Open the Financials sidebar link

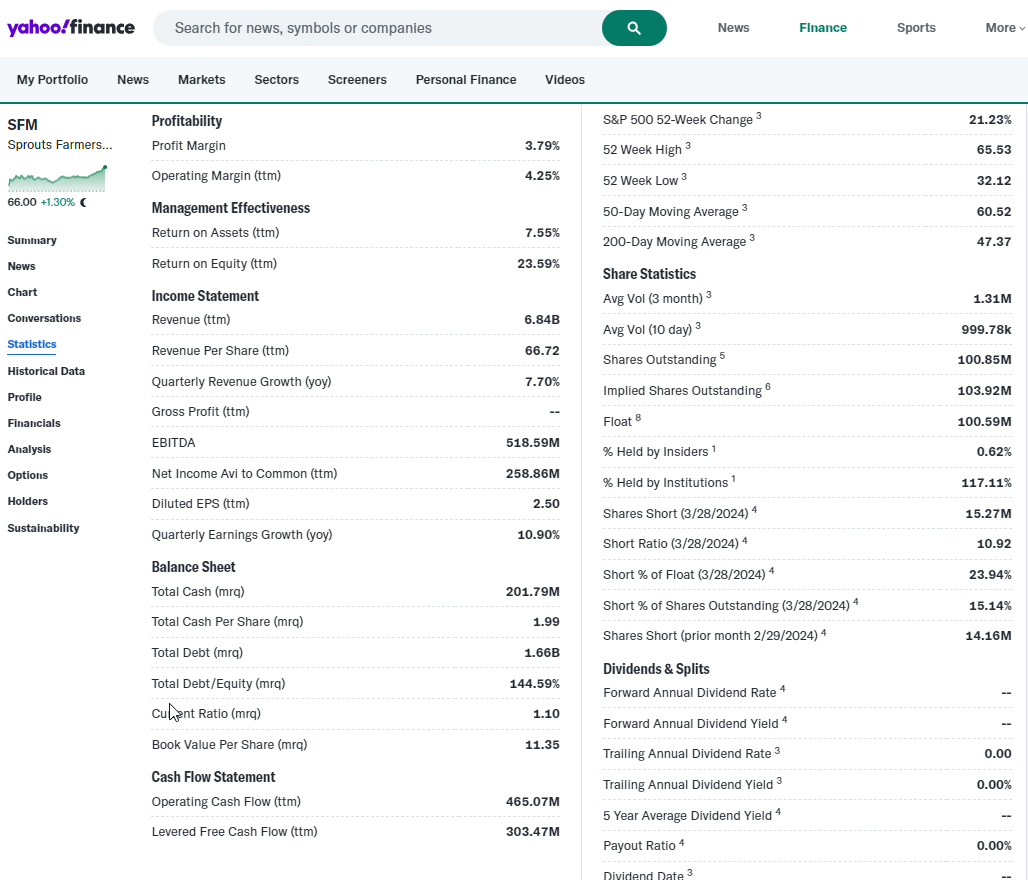(x=34, y=423)
